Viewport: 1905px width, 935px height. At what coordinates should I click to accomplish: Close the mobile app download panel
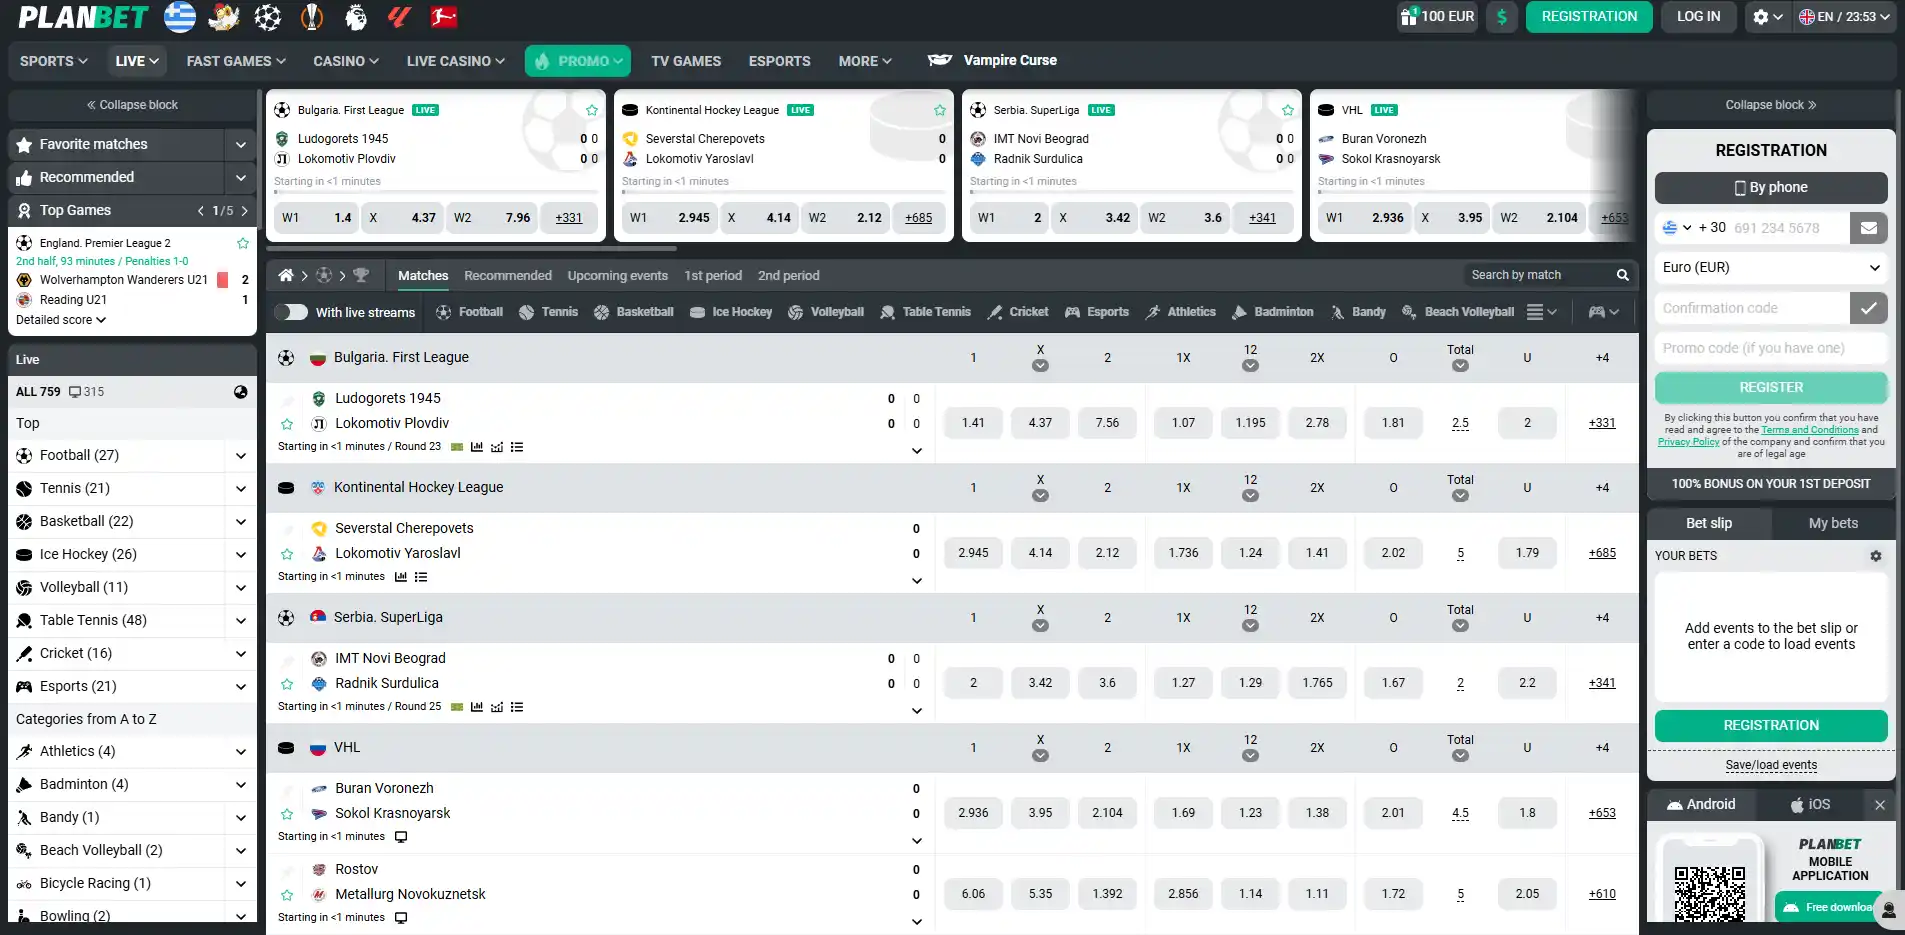coord(1880,805)
